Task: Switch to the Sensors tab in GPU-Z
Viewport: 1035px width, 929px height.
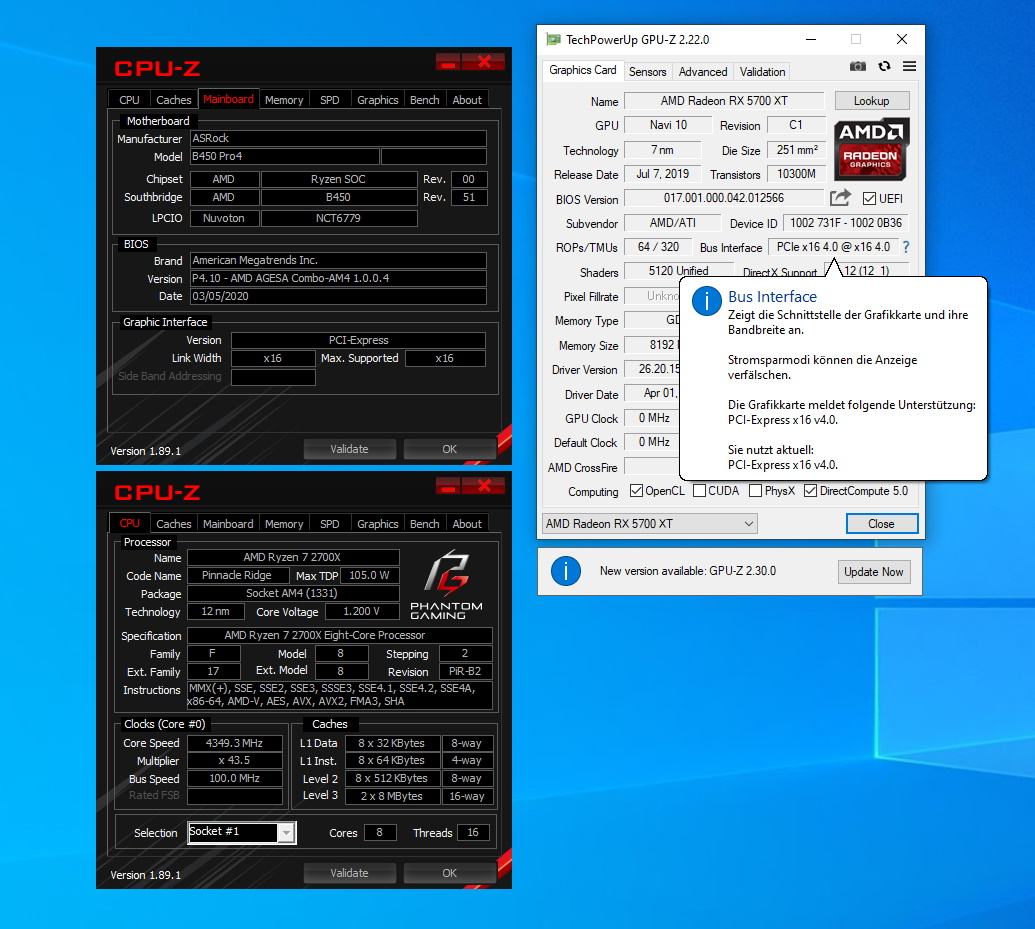Action: (648, 71)
